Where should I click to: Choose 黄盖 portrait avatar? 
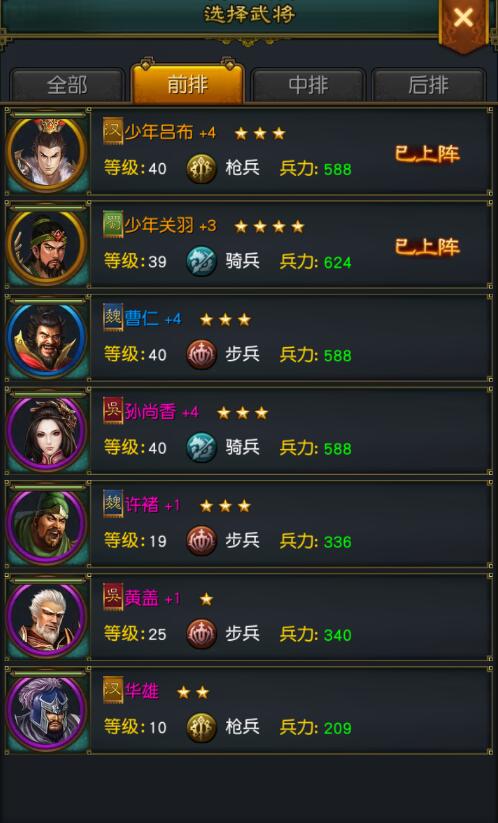47,619
